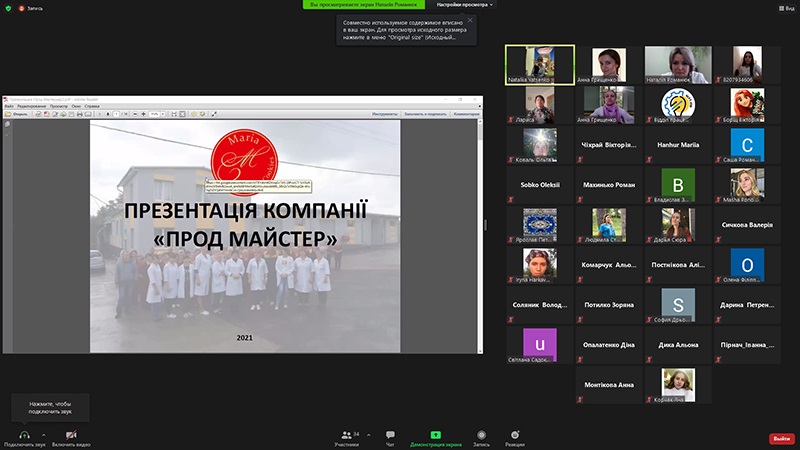This screenshot has height=450, width=800.
Task: Open the Participants panel icon
Action: tap(348, 434)
